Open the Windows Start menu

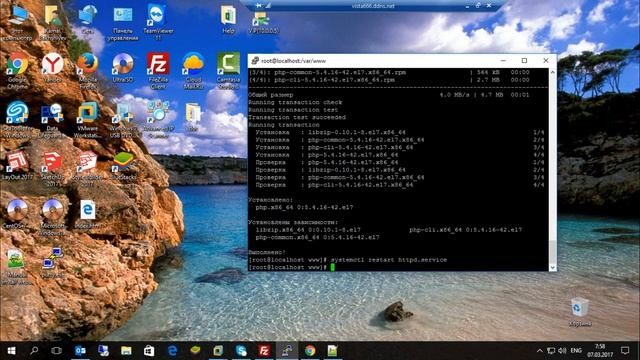pyautogui.click(x=11, y=351)
